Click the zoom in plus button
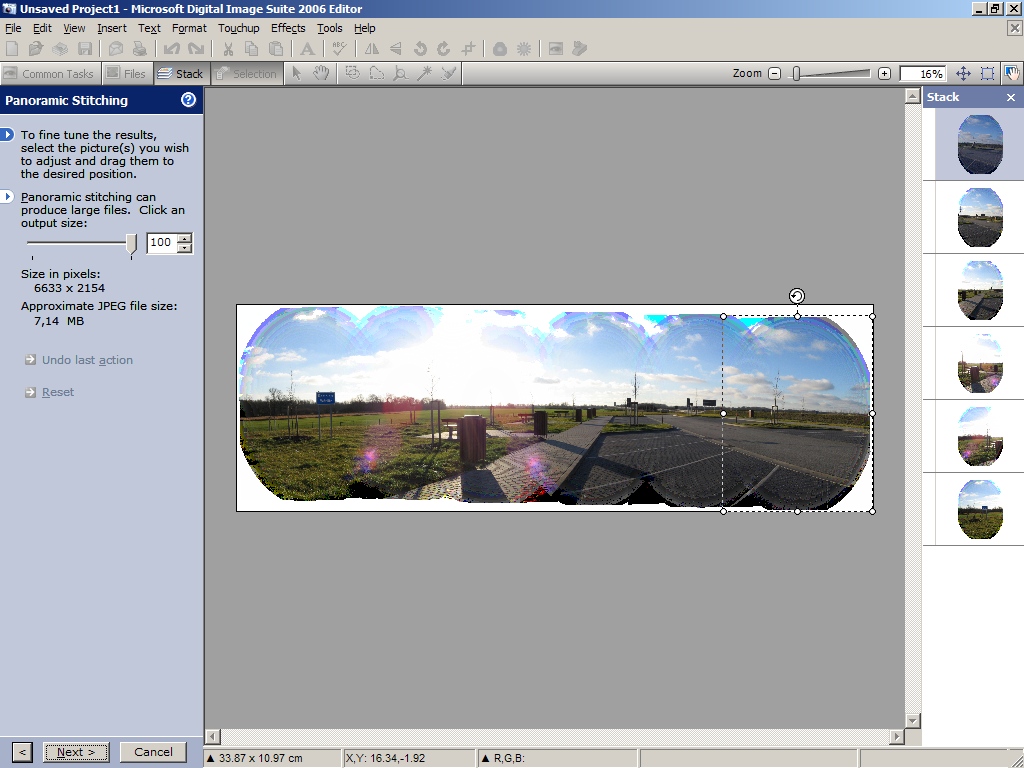 click(x=884, y=74)
